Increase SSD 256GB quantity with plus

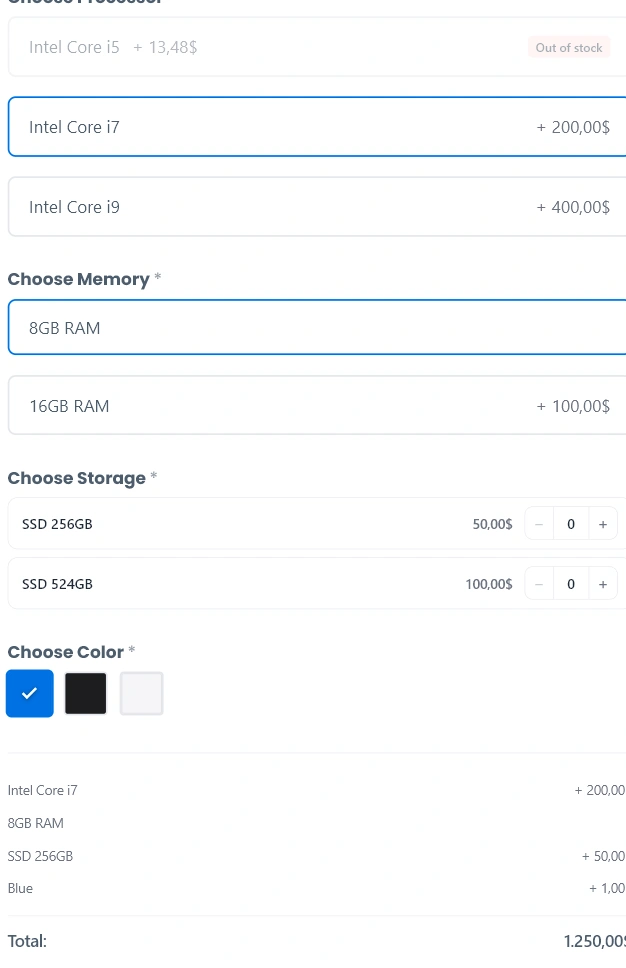(x=603, y=524)
